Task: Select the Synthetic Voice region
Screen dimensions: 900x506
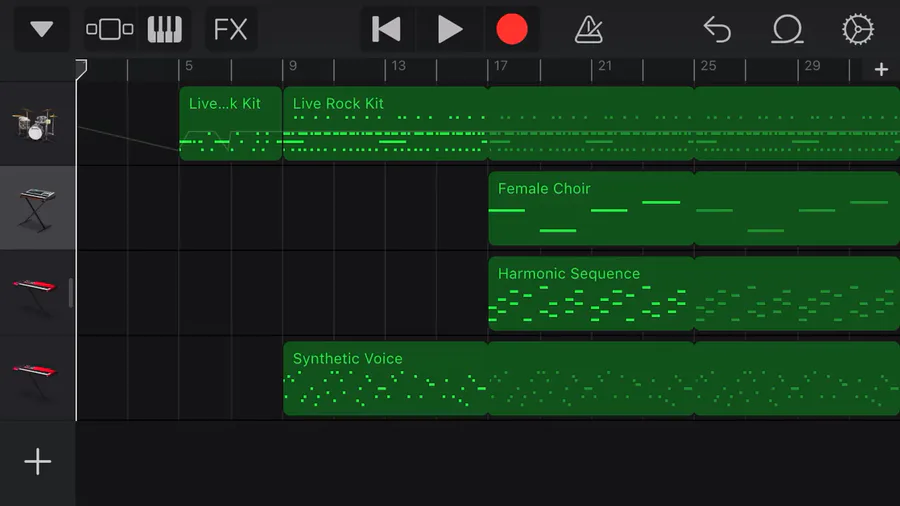Action: (591, 378)
